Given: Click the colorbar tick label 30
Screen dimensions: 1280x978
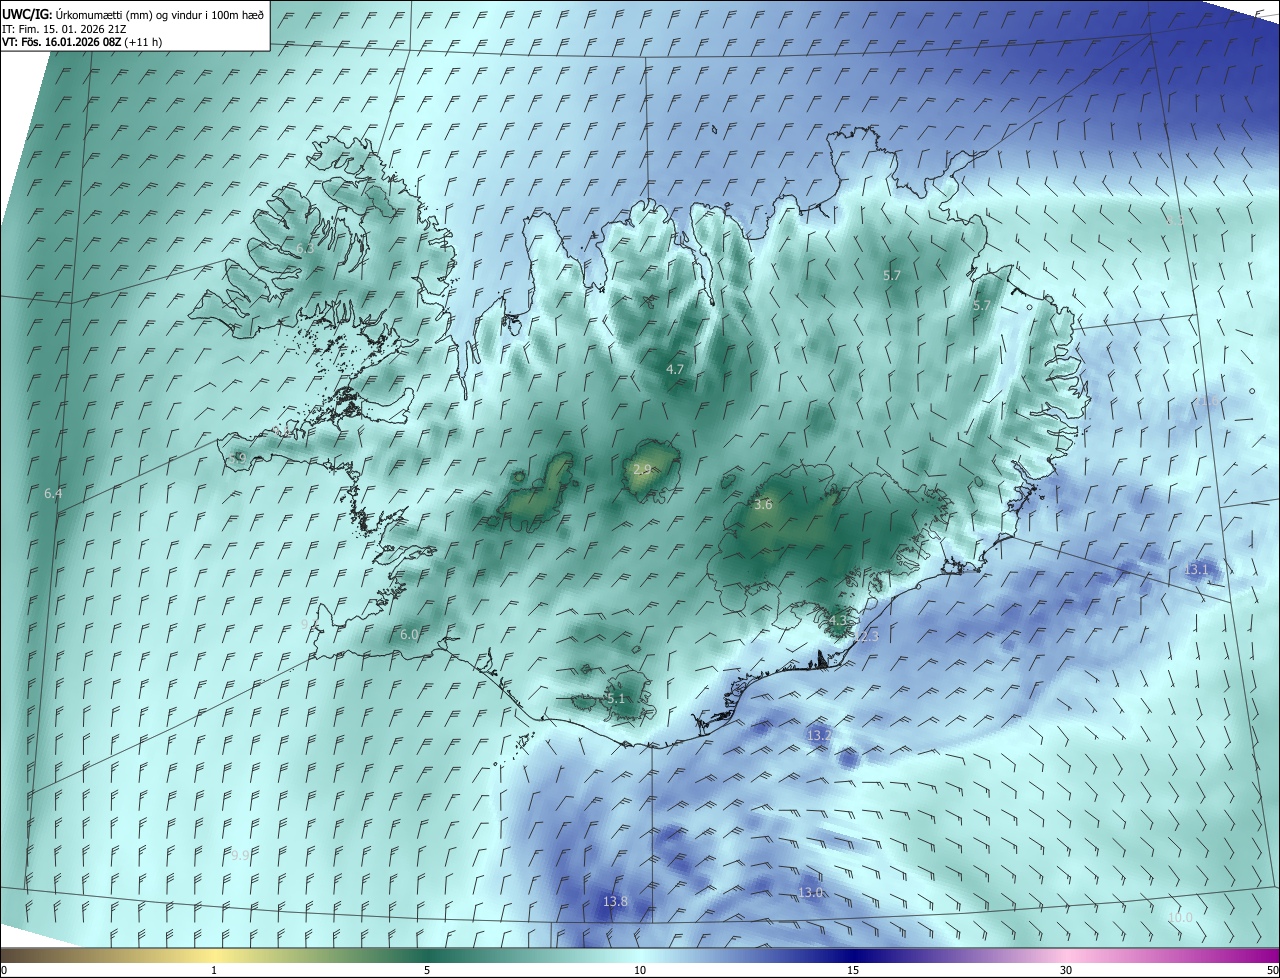Looking at the screenshot, I should [1066, 970].
